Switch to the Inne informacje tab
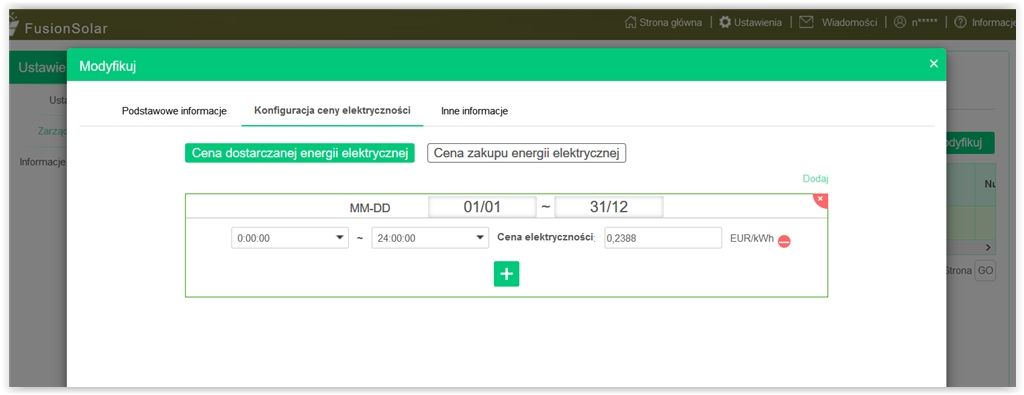The width and height of the screenshot is (1024, 395). pos(474,111)
